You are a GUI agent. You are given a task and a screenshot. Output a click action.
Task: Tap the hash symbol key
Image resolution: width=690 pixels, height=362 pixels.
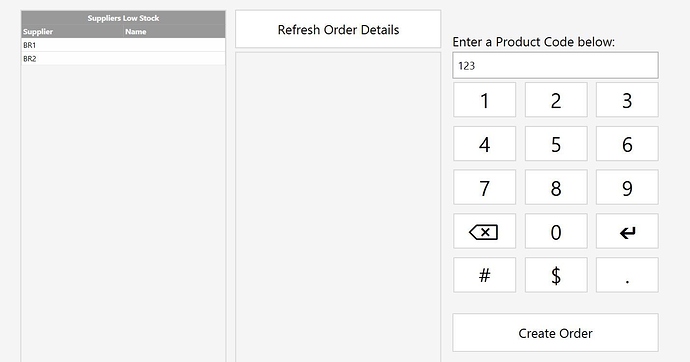(x=484, y=275)
